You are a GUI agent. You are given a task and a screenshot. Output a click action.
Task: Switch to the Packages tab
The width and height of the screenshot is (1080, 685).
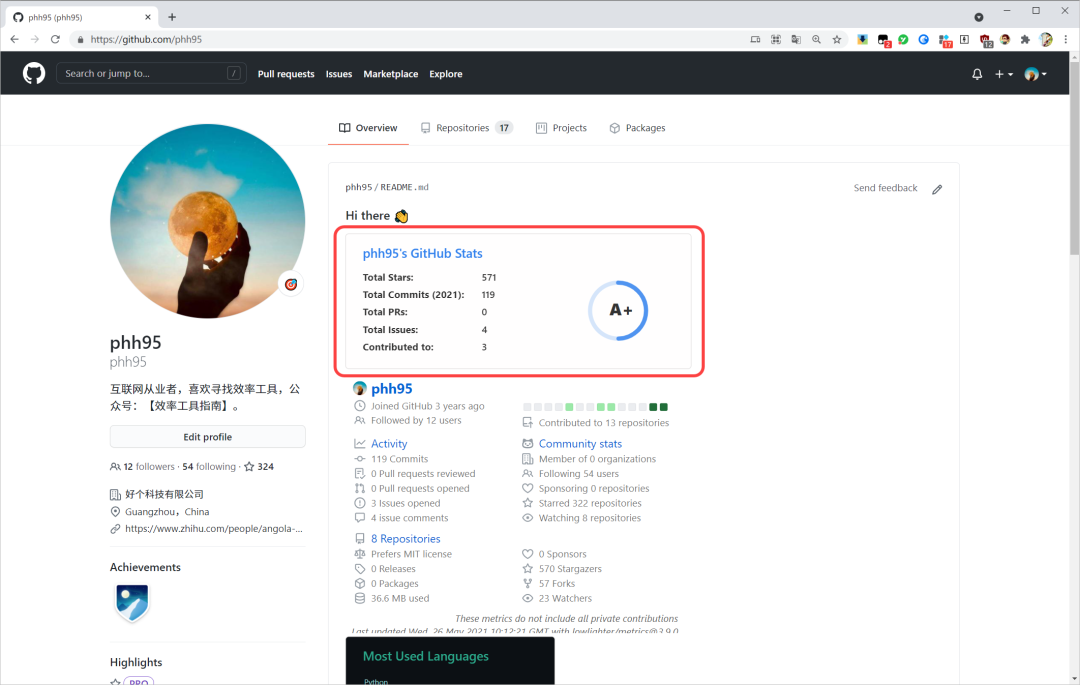(637, 128)
